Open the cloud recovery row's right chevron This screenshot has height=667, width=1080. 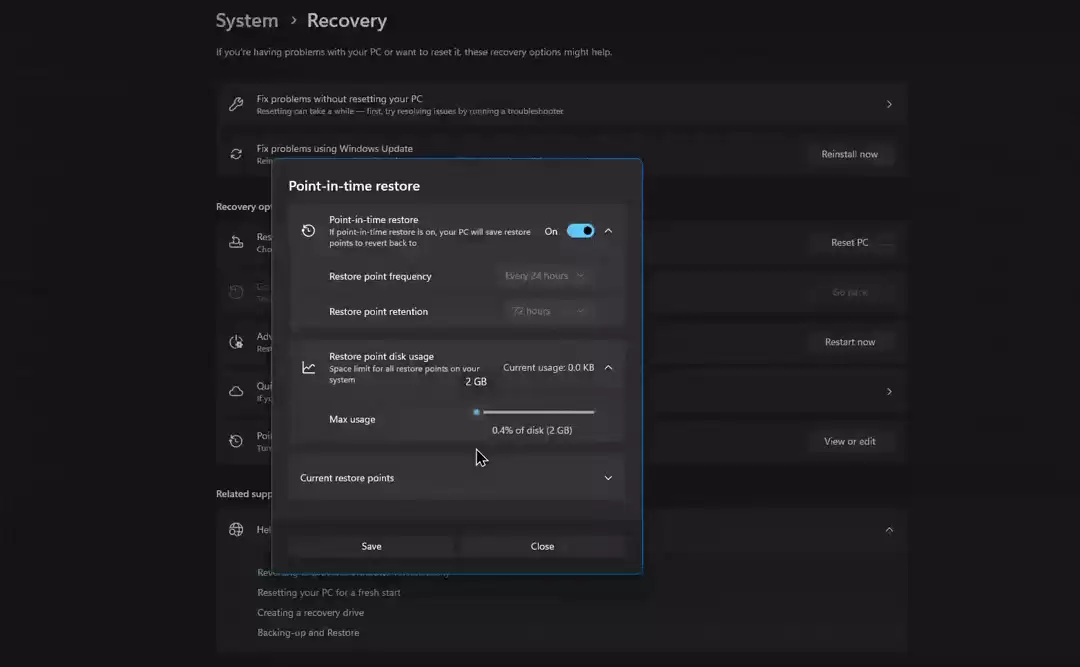point(889,391)
